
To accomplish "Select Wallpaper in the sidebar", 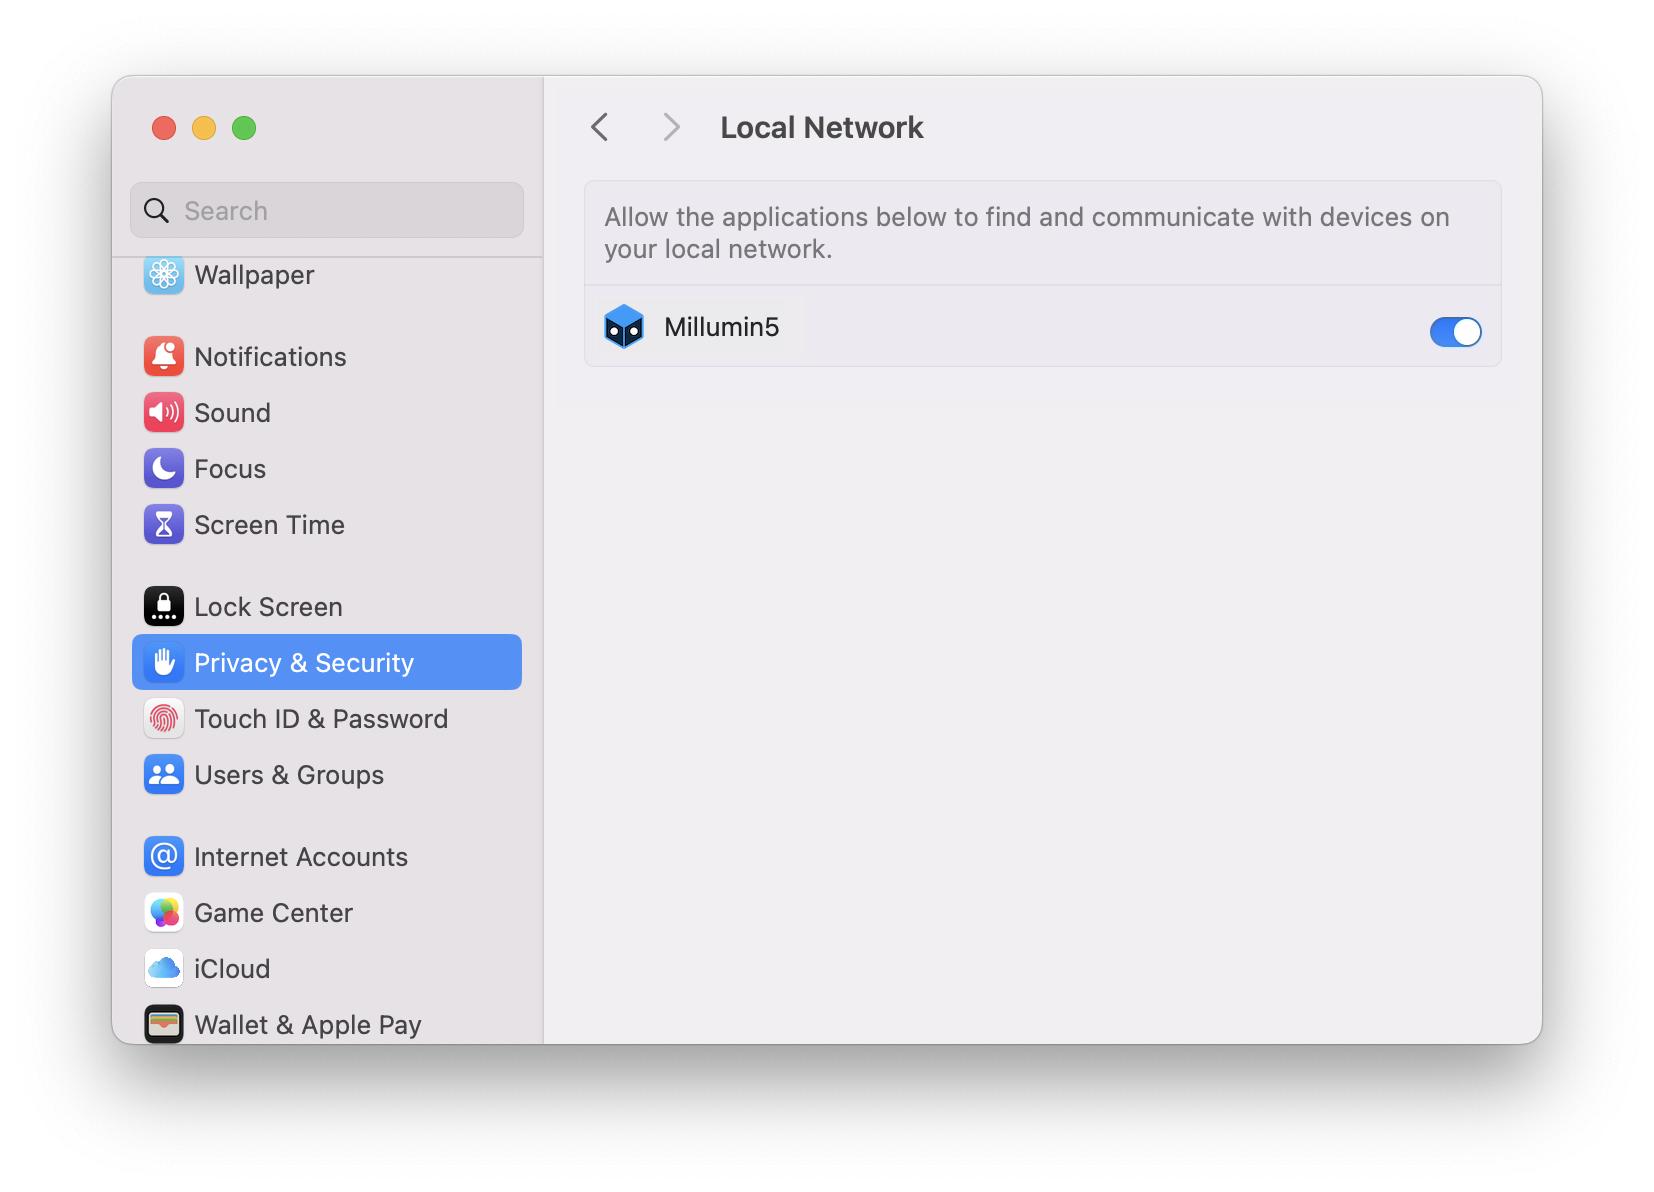I will pos(254,275).
